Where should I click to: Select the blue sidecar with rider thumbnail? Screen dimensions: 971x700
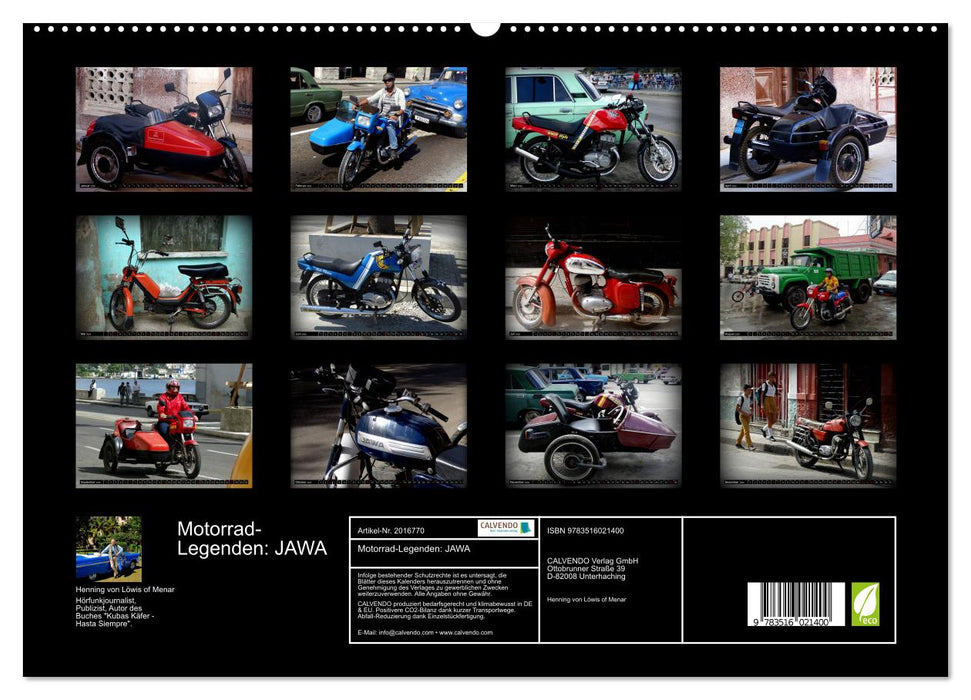(x=375, y=130)
